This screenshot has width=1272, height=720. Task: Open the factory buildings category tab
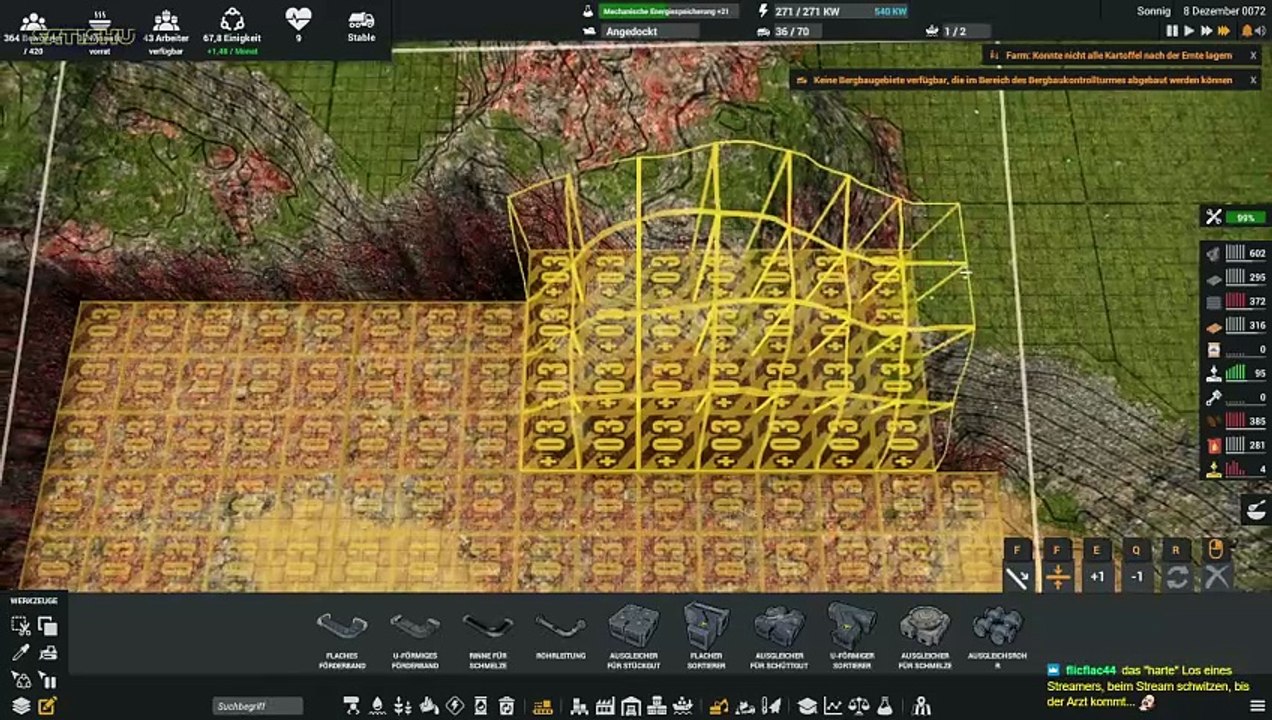click(x=605, y=706)
